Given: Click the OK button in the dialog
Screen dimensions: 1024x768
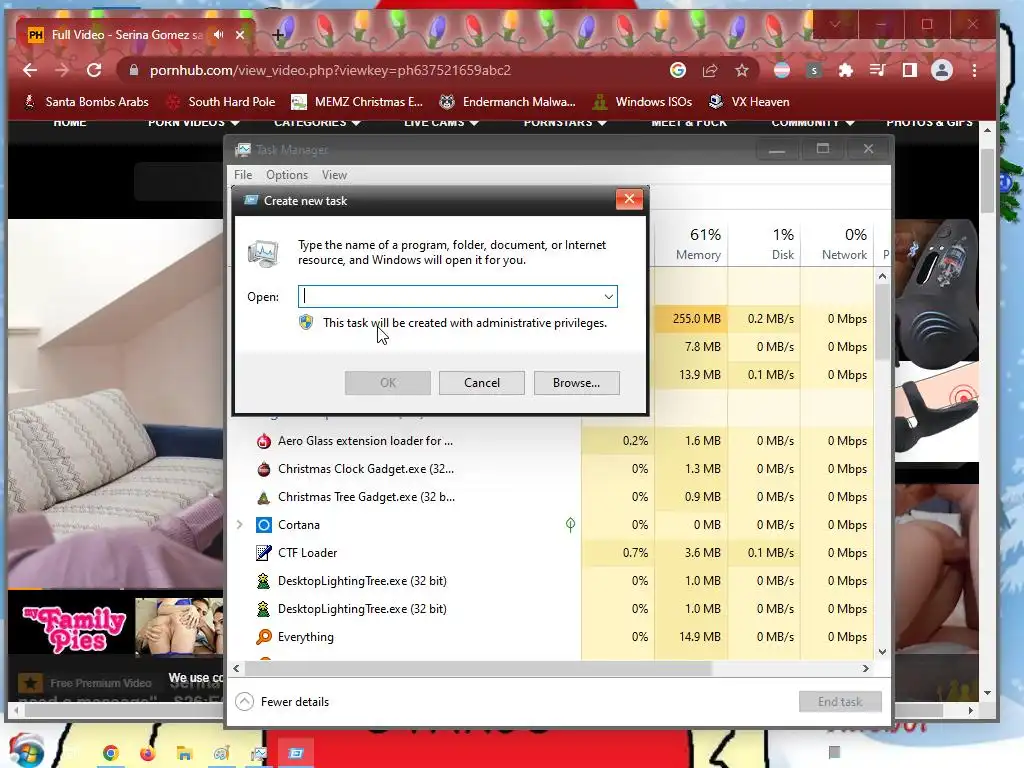Looking at the screenshot, I should pyautogui.click(x=388, y=383).
